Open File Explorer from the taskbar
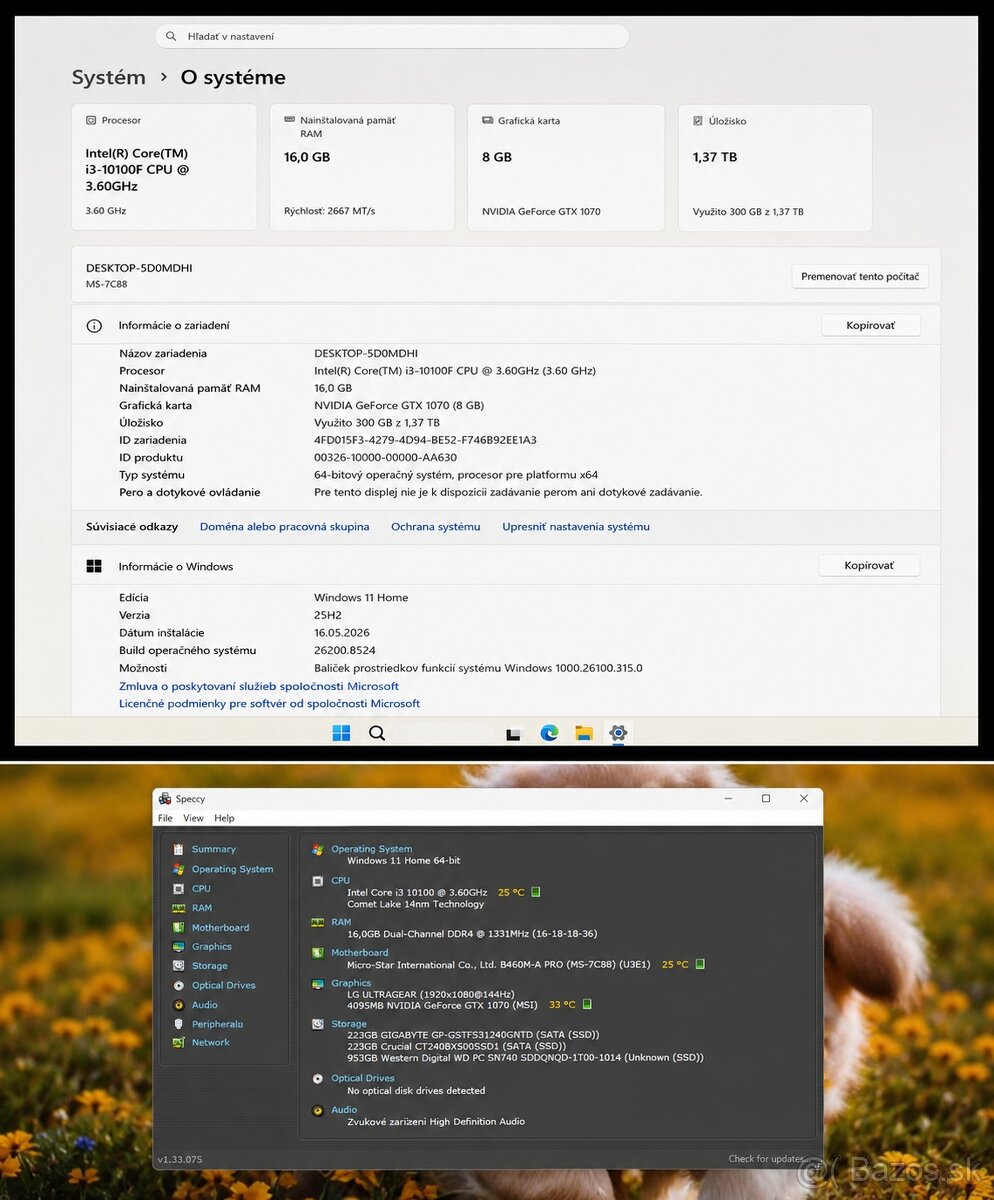The image size is (994, 1200). coord(584,733)
